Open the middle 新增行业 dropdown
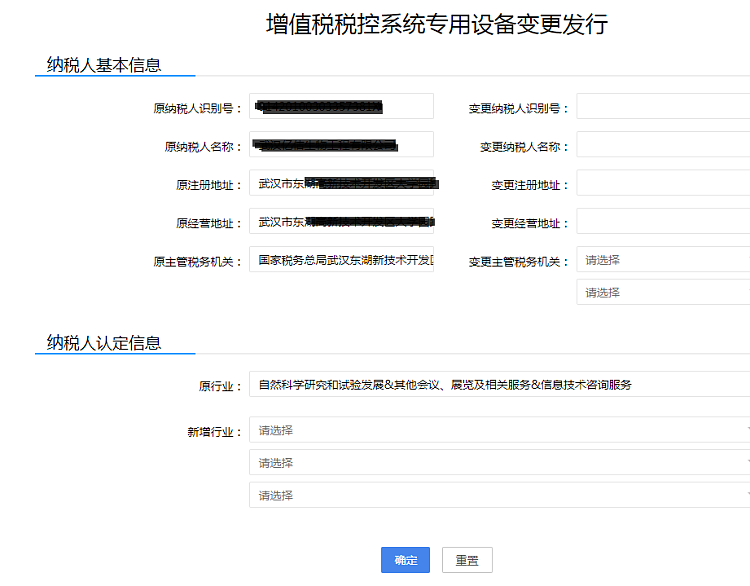The width and height of the screenshot is (750, 586). click(x=499, y=462)
